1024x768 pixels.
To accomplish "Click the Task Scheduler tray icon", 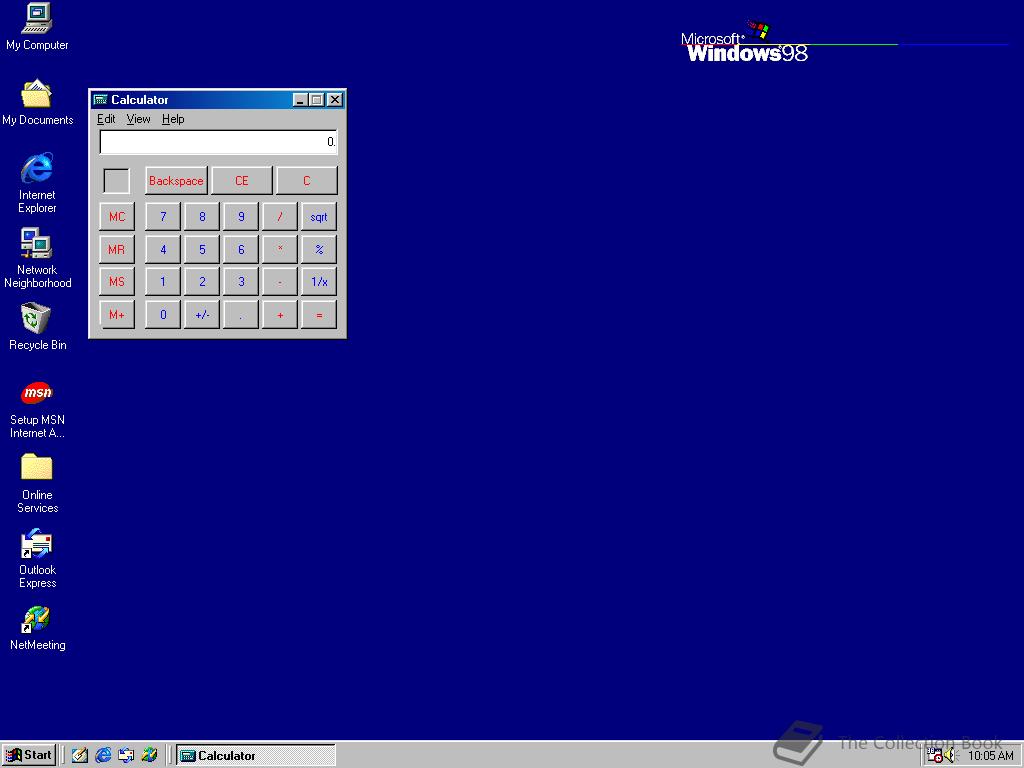I will (x=935, y=756).
